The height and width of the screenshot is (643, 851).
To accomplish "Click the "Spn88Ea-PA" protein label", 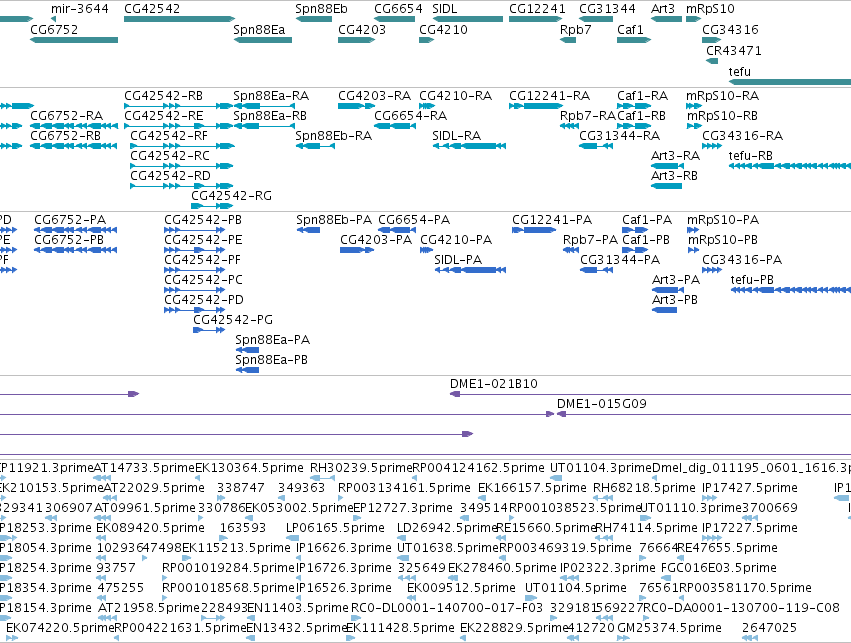I will (x=272, y=340).
